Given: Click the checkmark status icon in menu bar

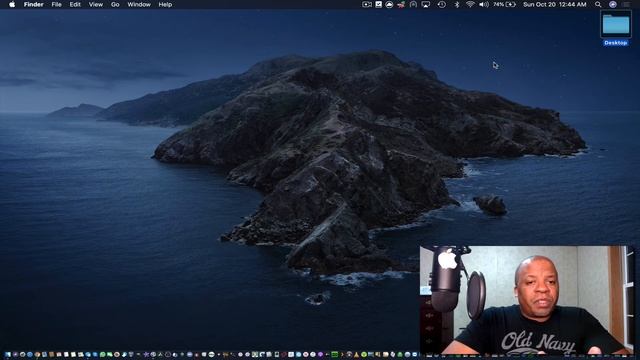Looking at the screenshot, I should tap(379, 4).
